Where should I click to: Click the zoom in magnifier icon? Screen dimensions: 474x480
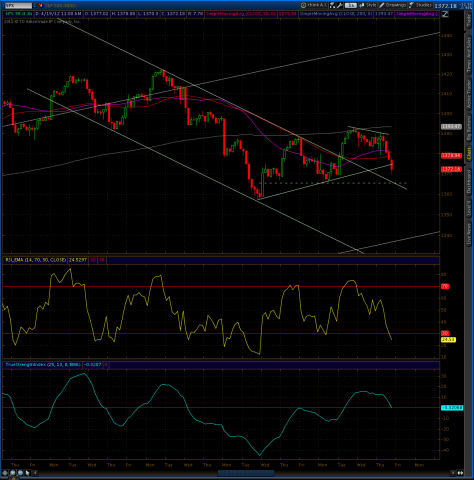coord(12,473)
